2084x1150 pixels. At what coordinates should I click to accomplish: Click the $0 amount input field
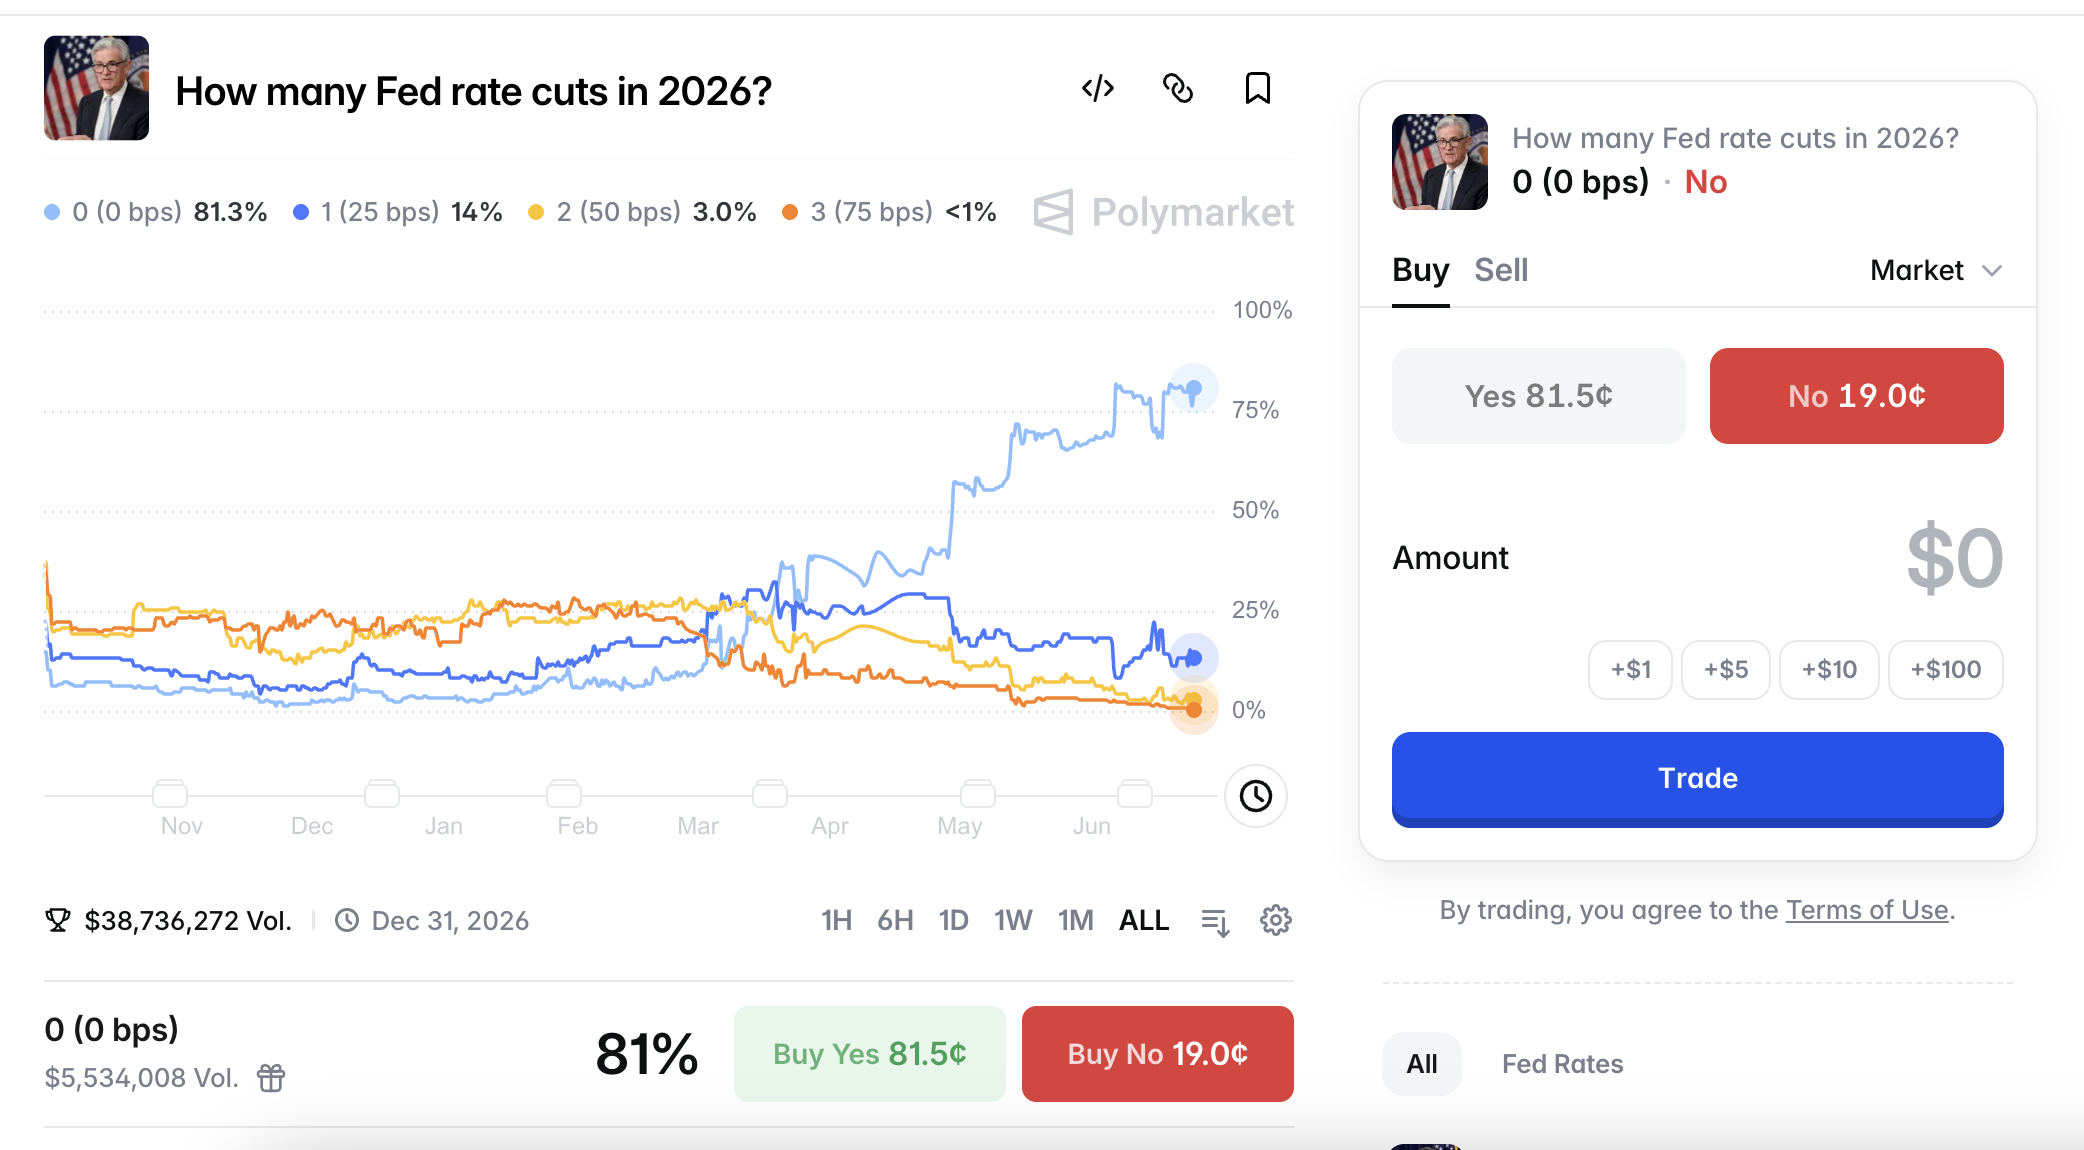1954,558
